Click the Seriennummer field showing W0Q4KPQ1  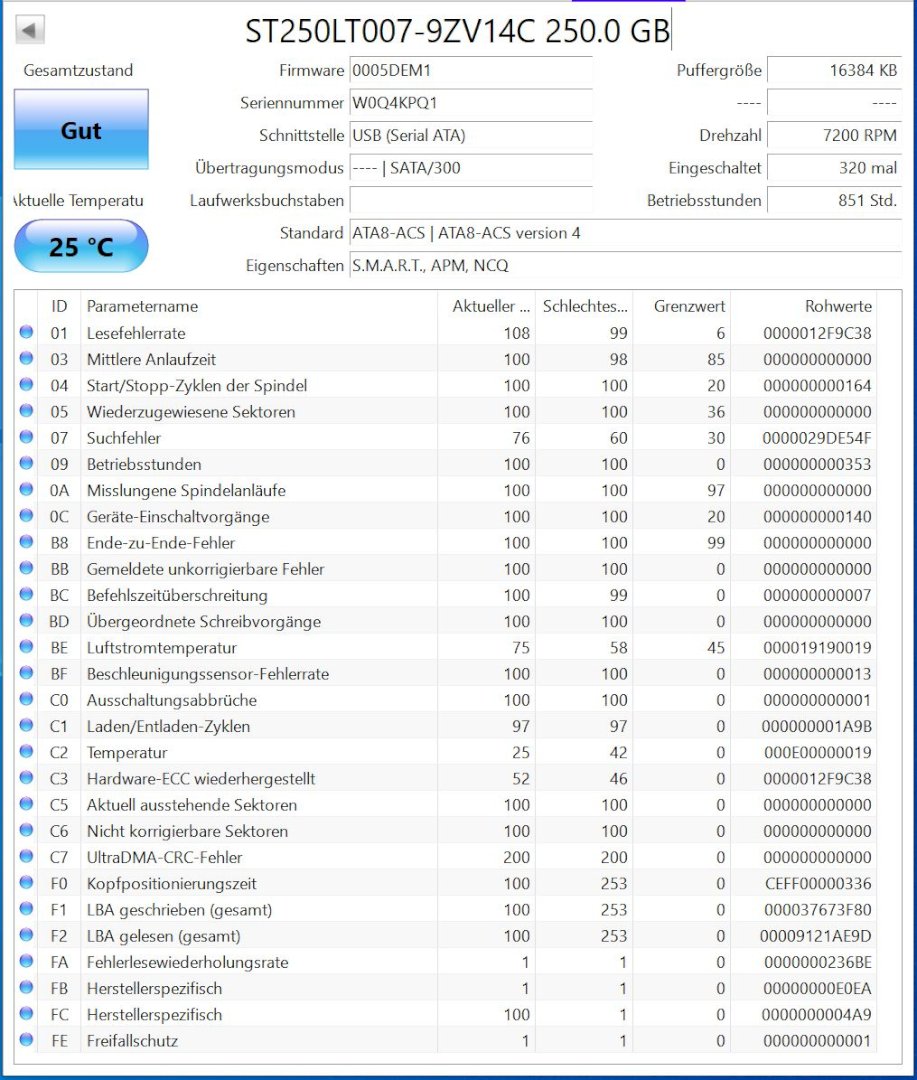click(470, 103)
